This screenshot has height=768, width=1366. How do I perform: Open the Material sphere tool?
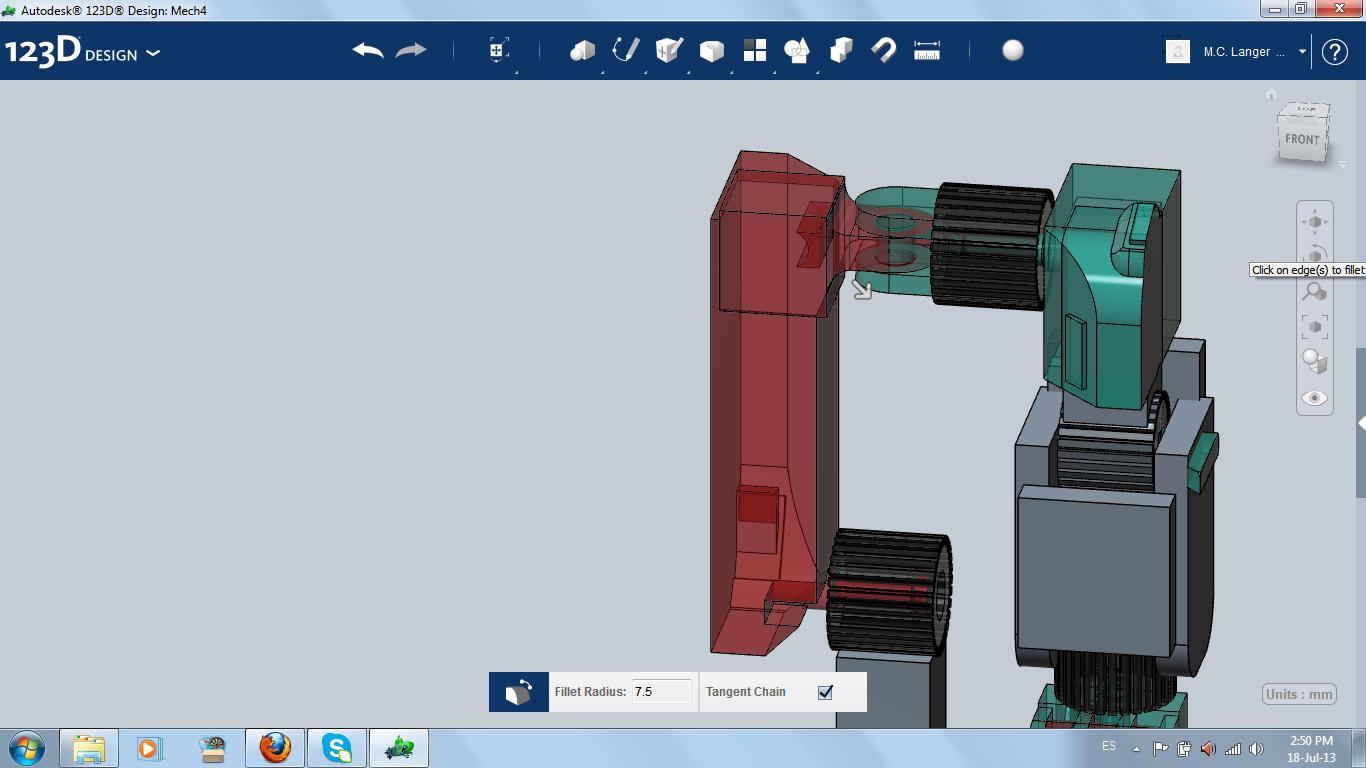(x=1013, y=51)
